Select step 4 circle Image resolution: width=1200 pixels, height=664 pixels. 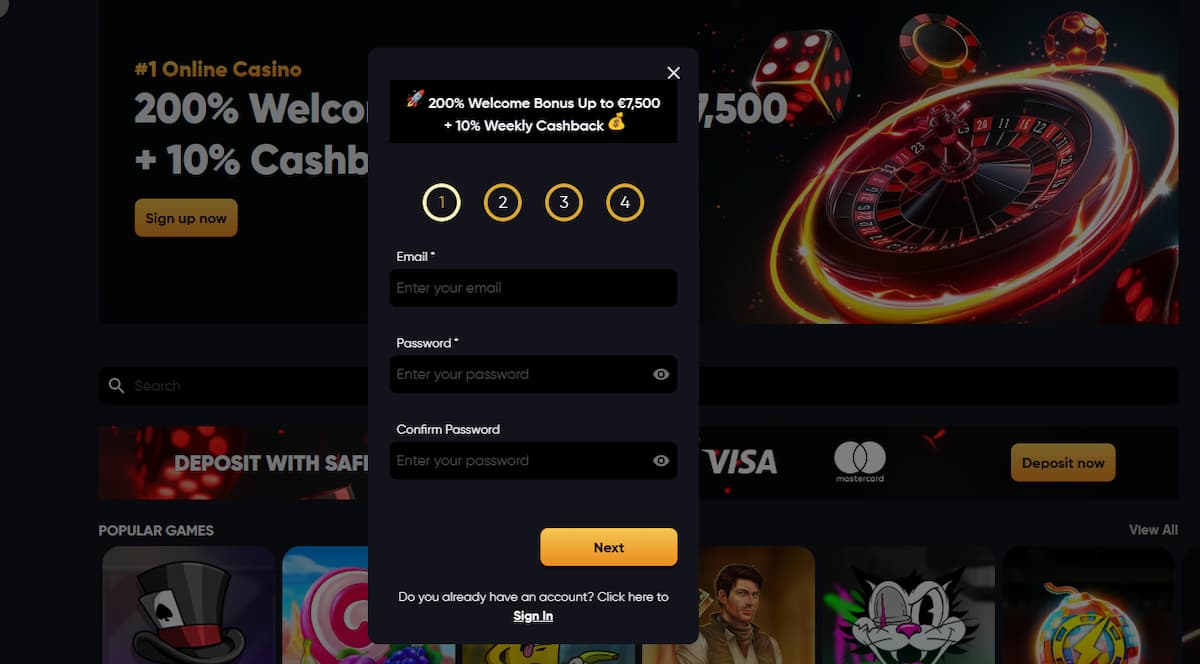(625, 203)
